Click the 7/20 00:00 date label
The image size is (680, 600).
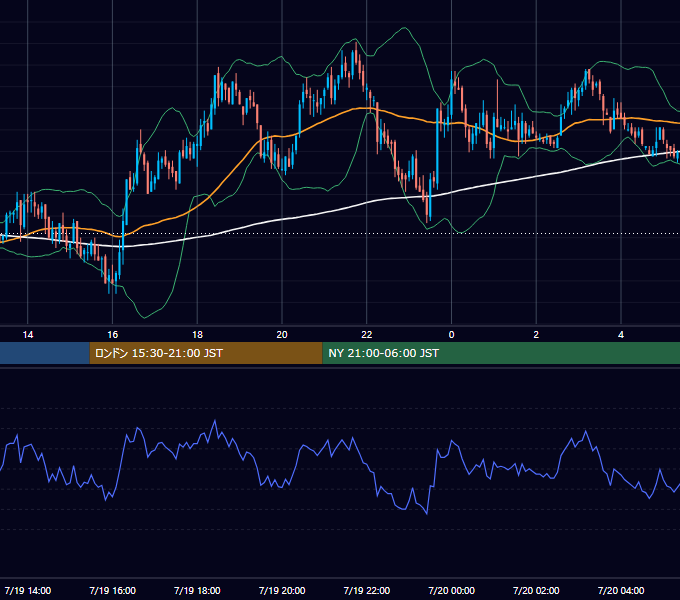coord(451,590)
